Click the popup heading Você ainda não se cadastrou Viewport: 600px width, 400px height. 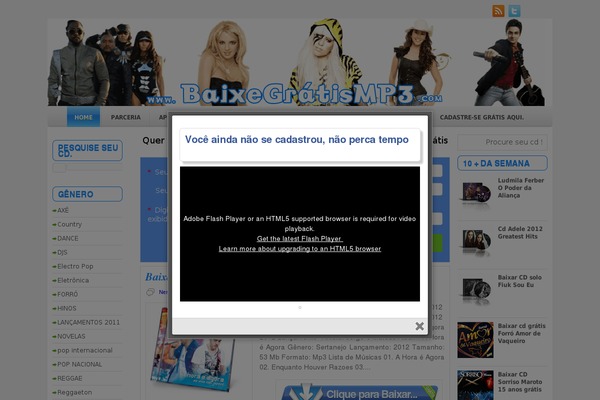pyautogui.click(x=297, y=139)
